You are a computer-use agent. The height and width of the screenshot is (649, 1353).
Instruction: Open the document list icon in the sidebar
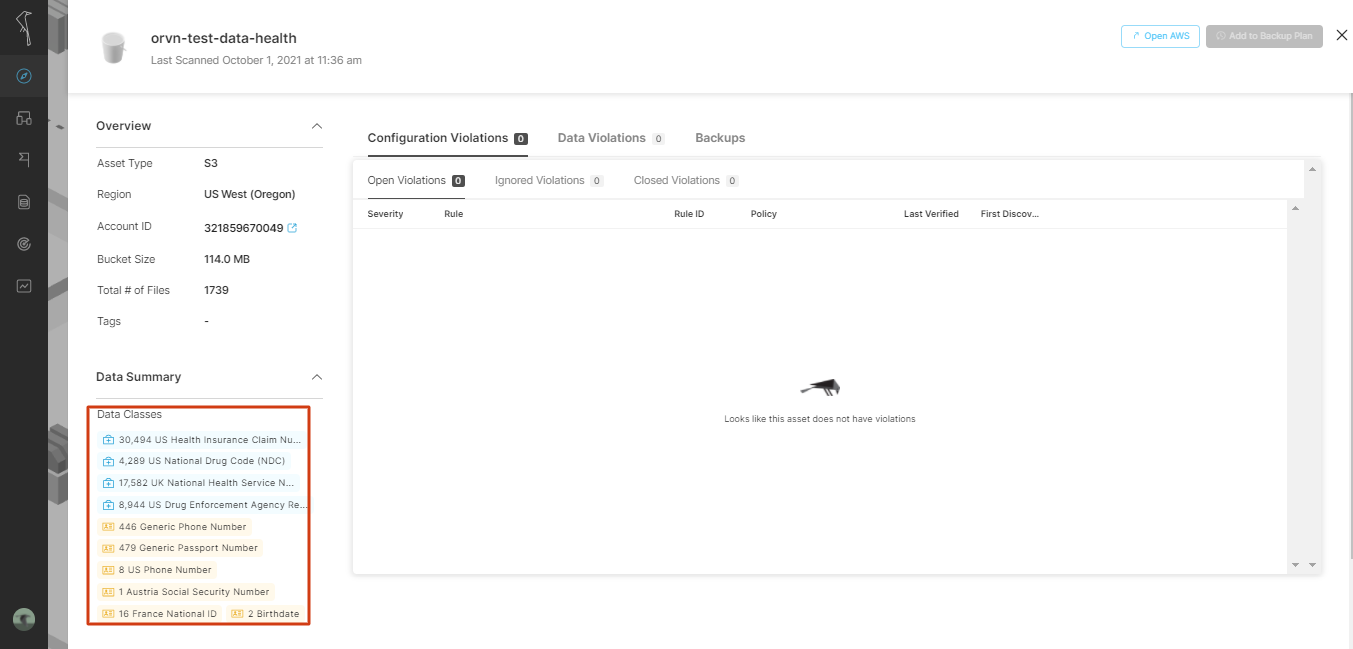24,202
